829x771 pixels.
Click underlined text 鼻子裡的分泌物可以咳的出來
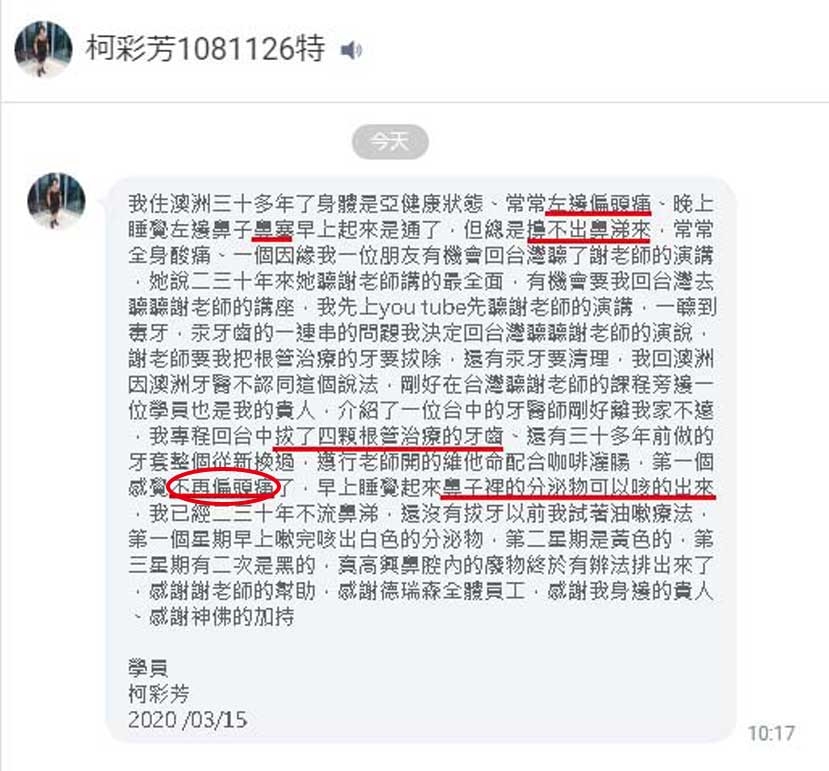(x=578, y=488)
